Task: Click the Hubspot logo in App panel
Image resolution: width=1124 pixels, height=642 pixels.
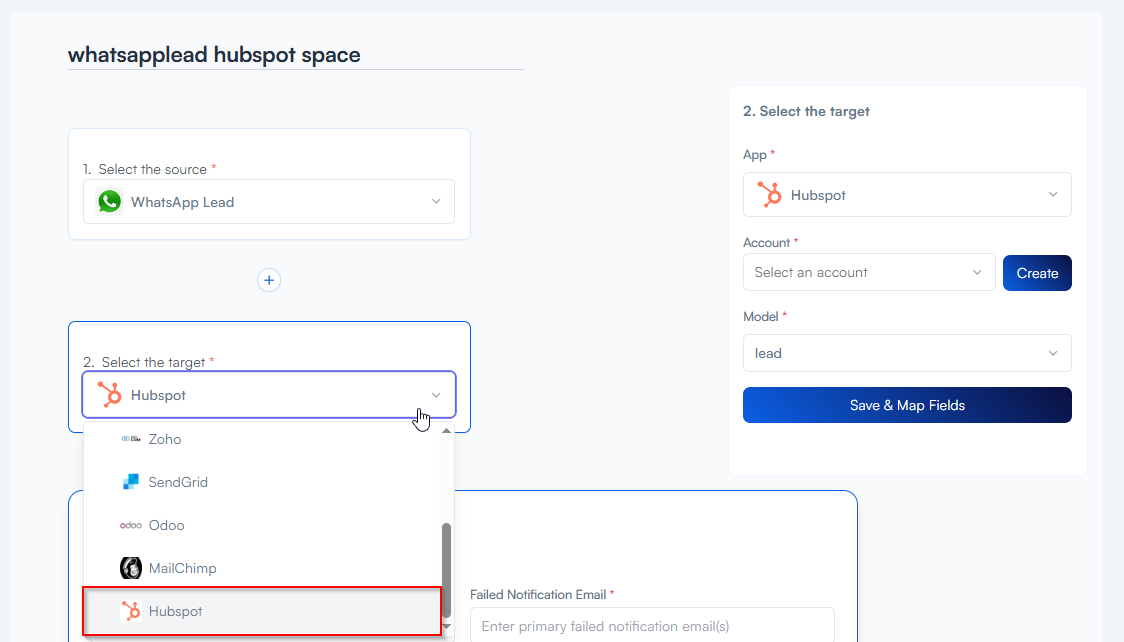Action: tap(769, 195)
